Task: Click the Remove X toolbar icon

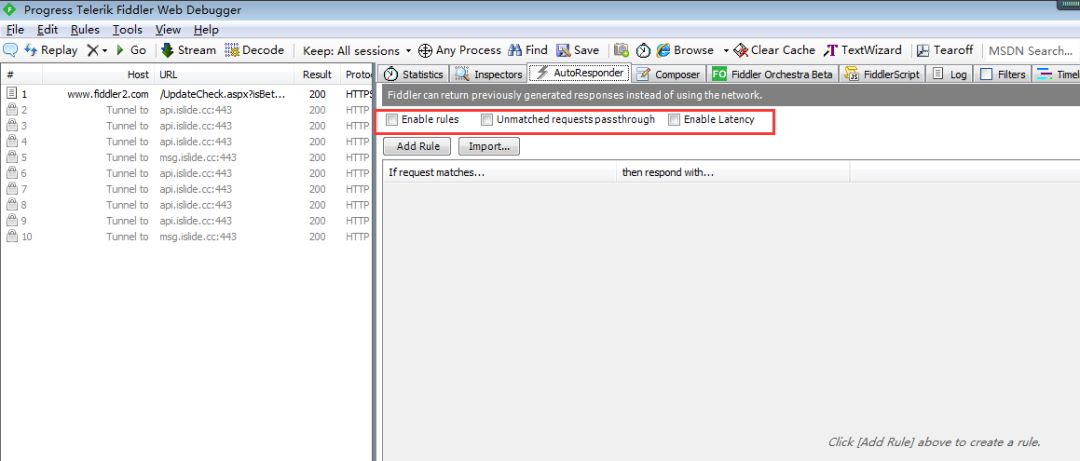Action: pyautogui.click(x=92, y=50)
